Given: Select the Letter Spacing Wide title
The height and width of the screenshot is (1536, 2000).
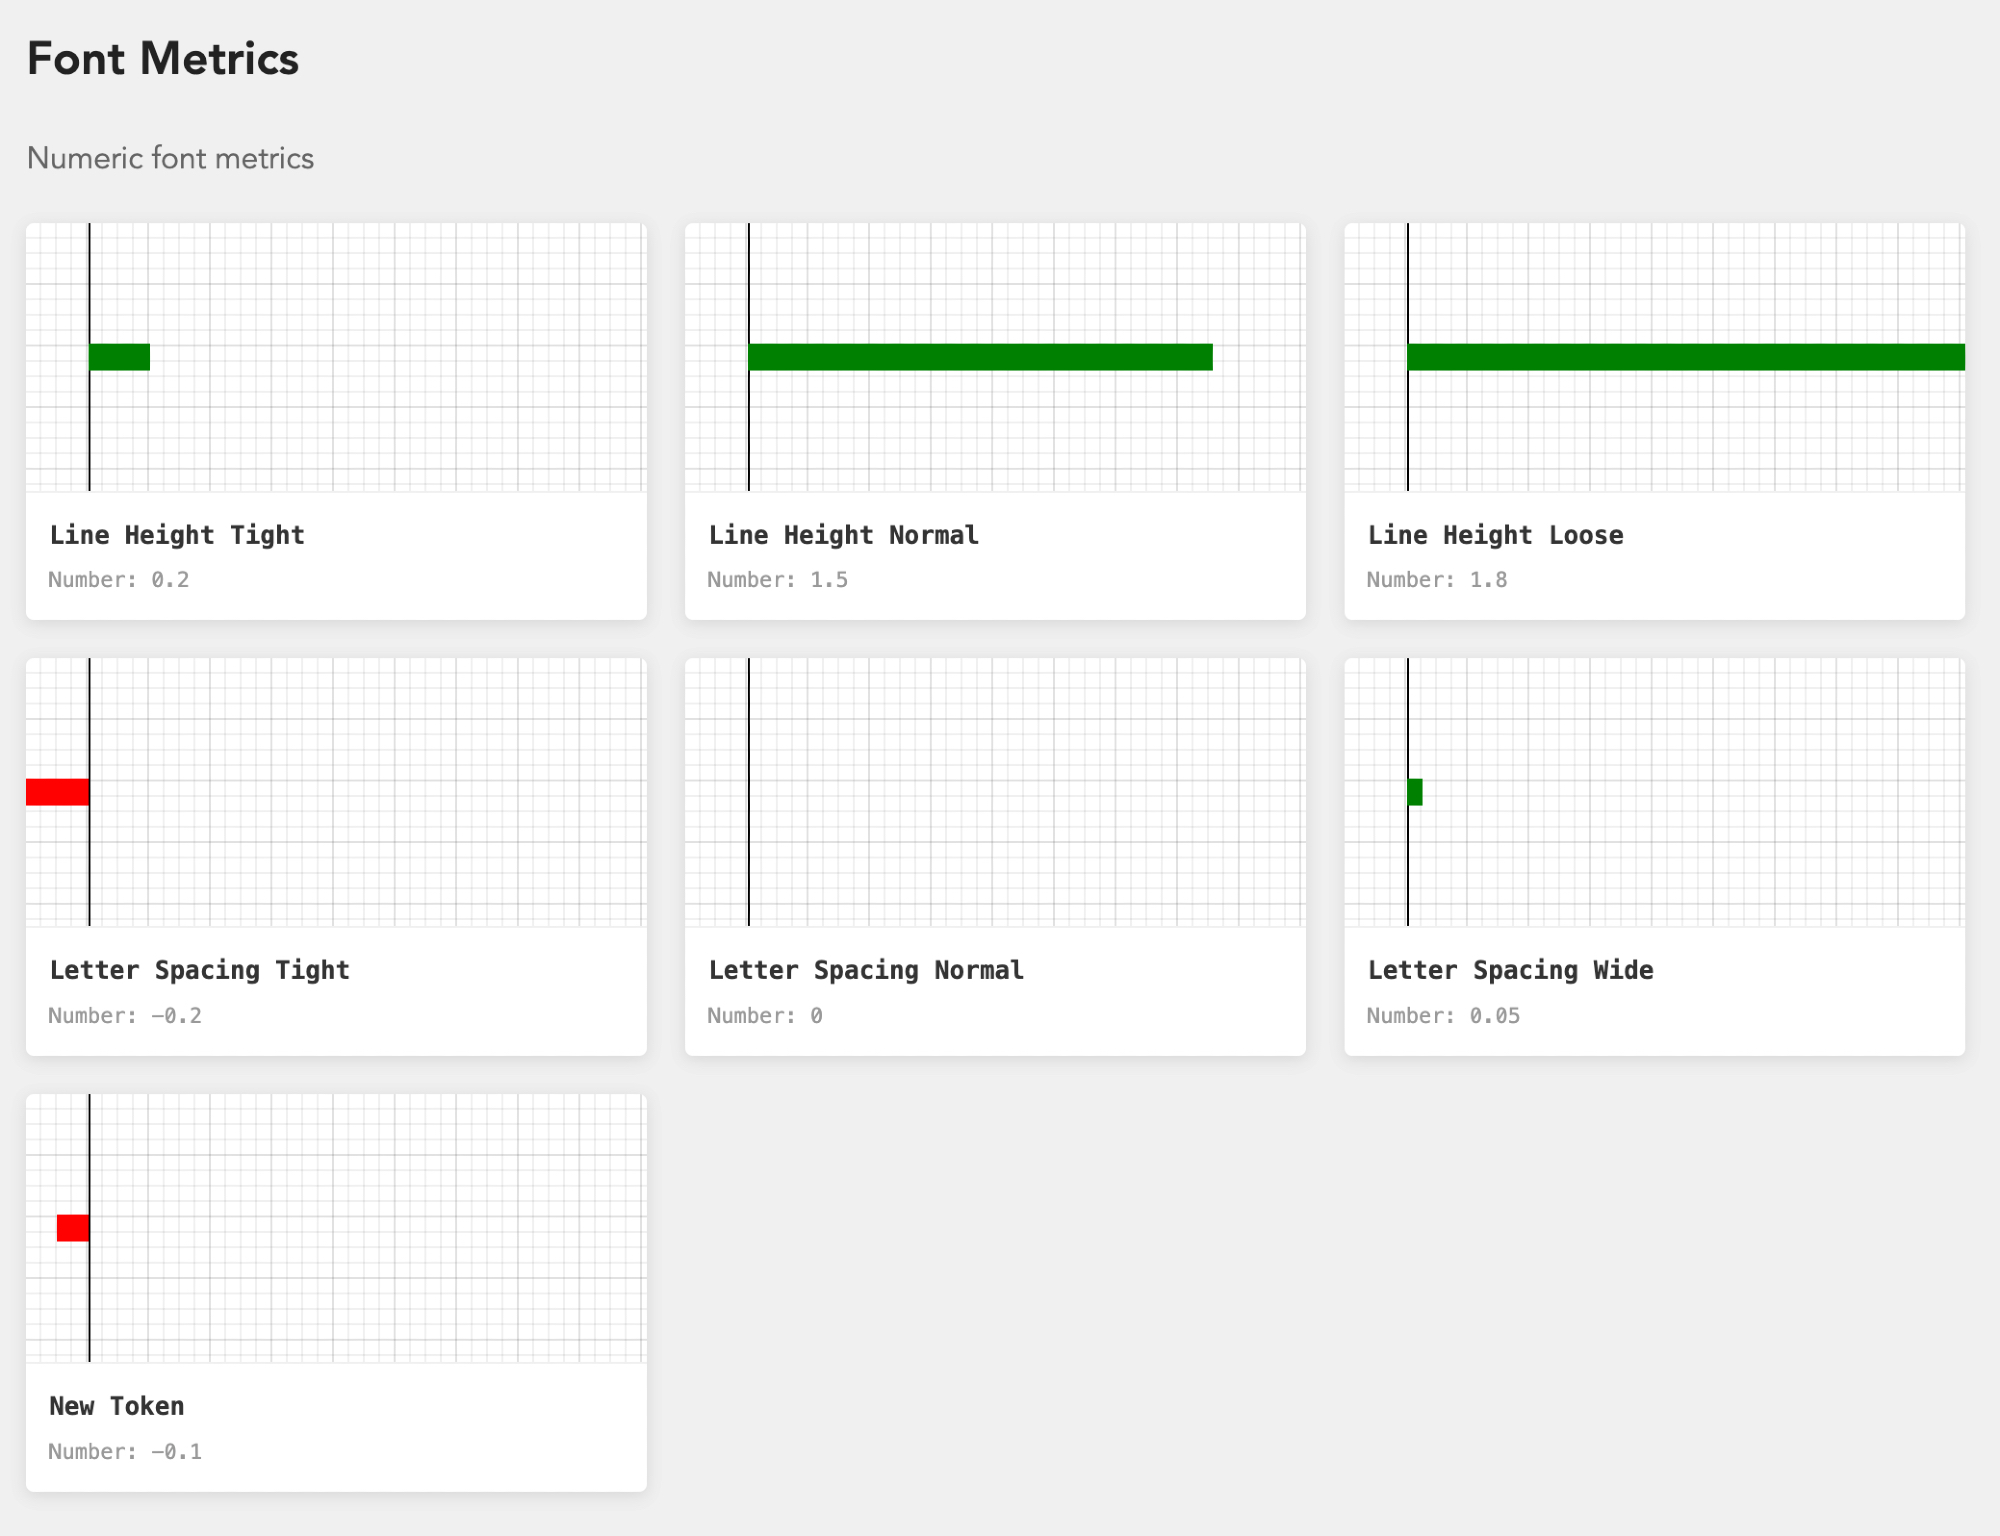Looking at the screenshot, I should pos(1510,970).
